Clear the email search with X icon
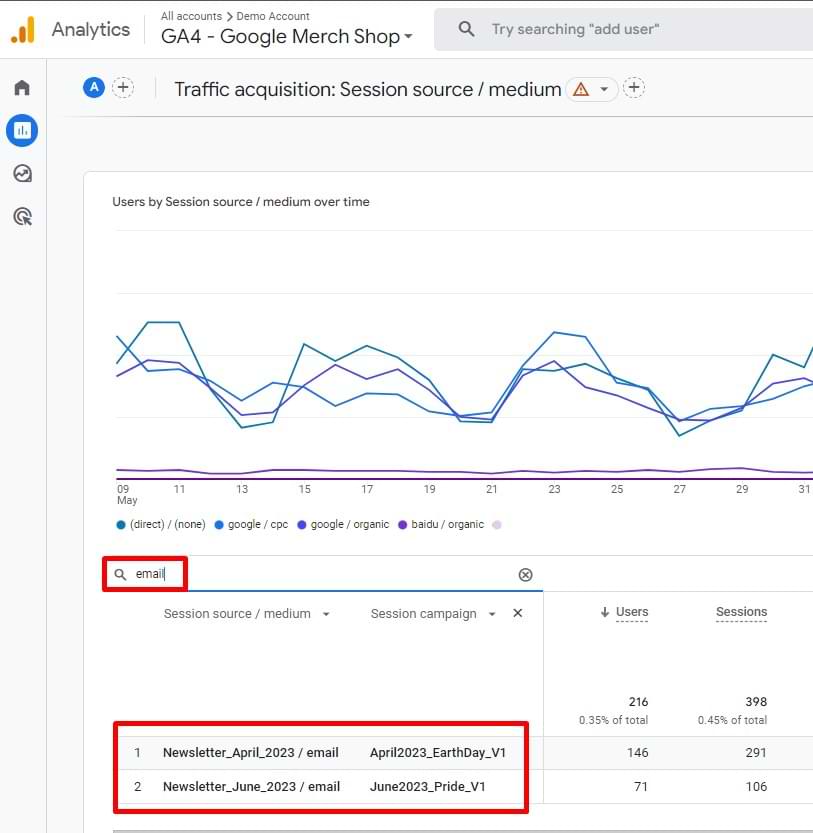The image size is (813, 833). tap(525, 575)
